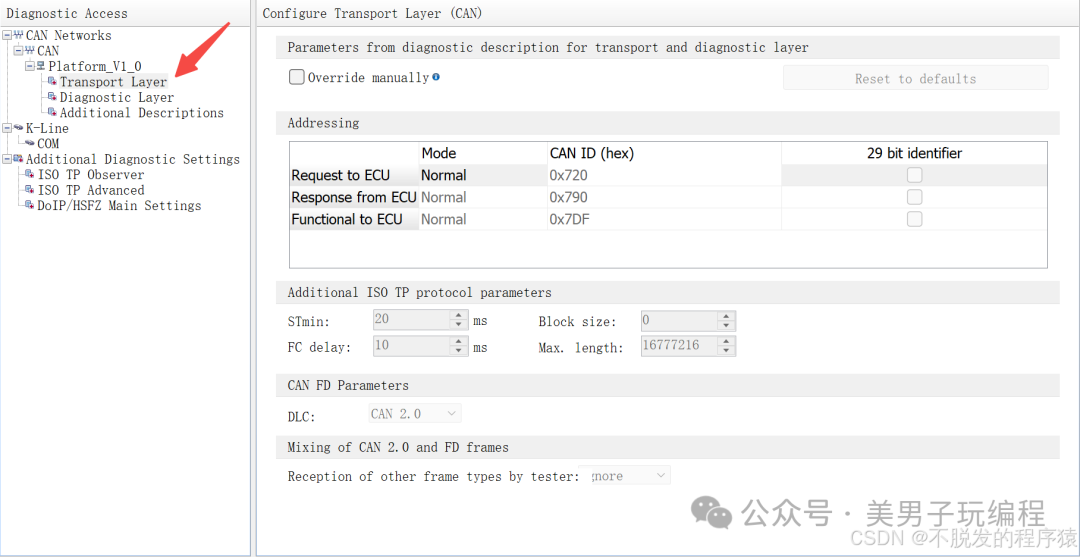
Task: Click the DoIP/HSFZ Main Settings icon
Action: click(30, 206)
